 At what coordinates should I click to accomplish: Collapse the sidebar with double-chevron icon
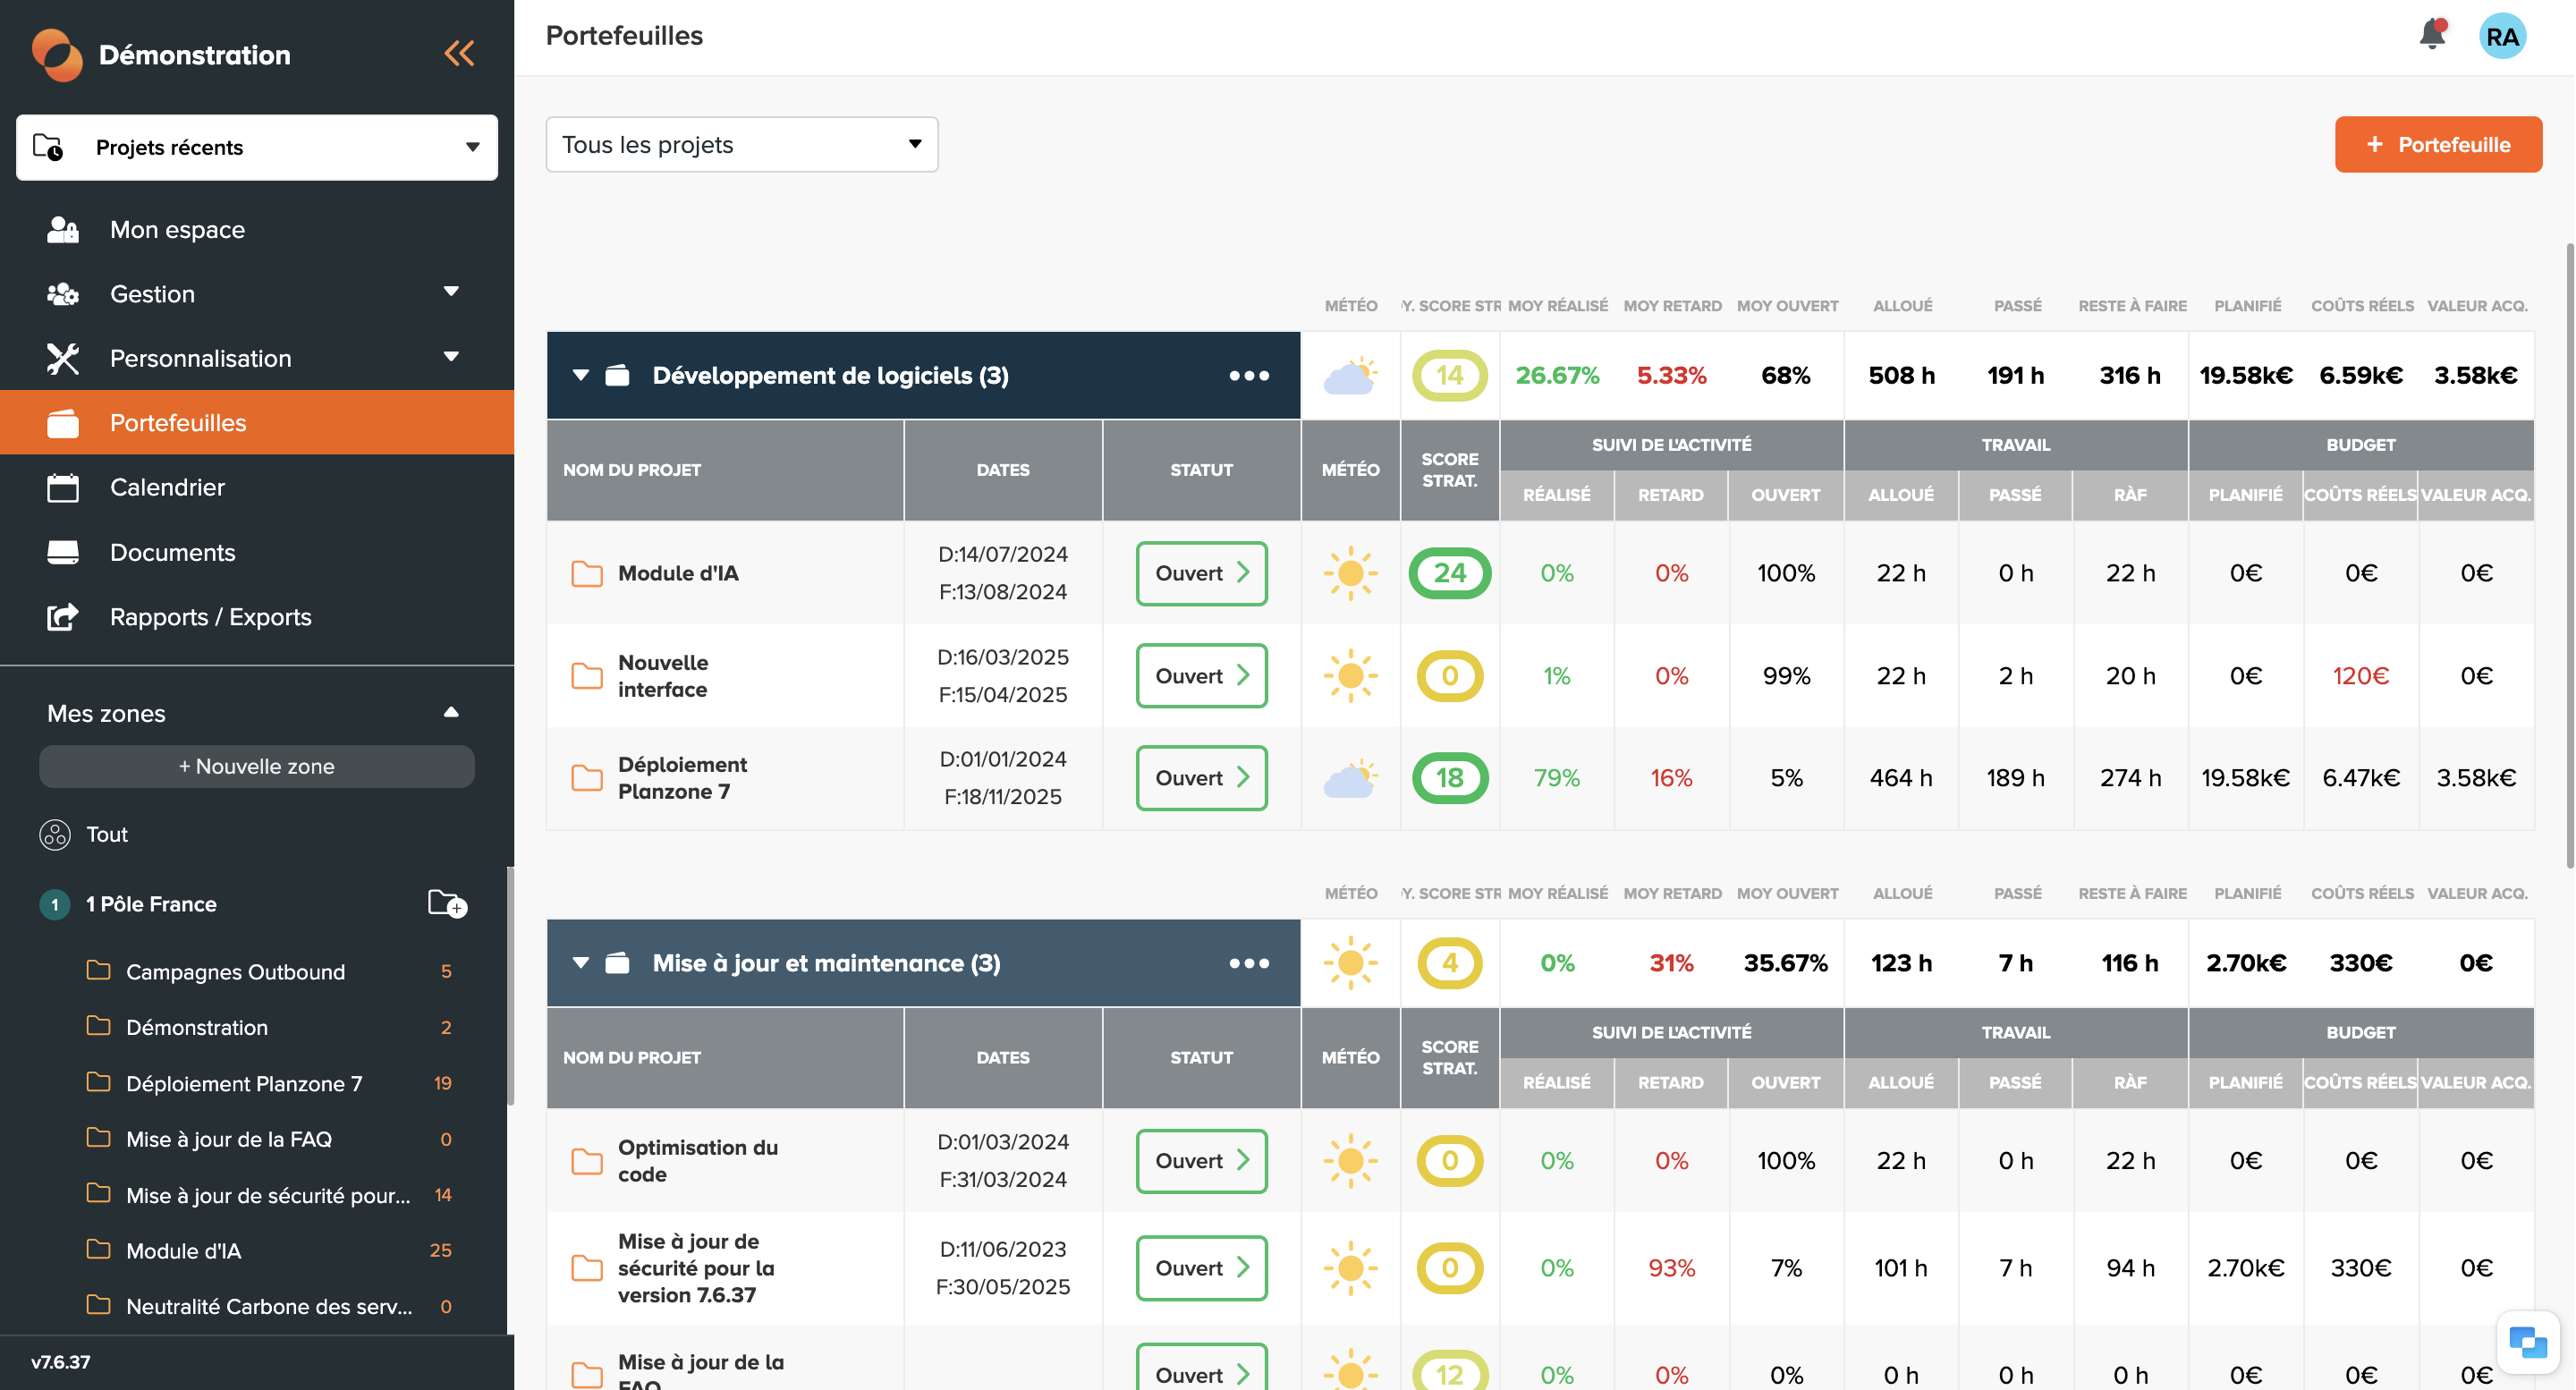pos(459,53)
